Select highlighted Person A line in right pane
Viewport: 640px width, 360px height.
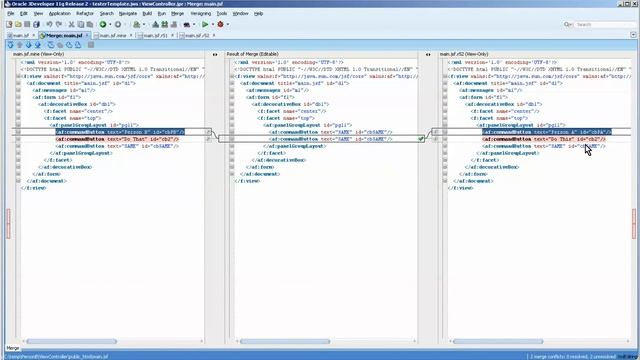pyautogui.click(x=547, y=132)
